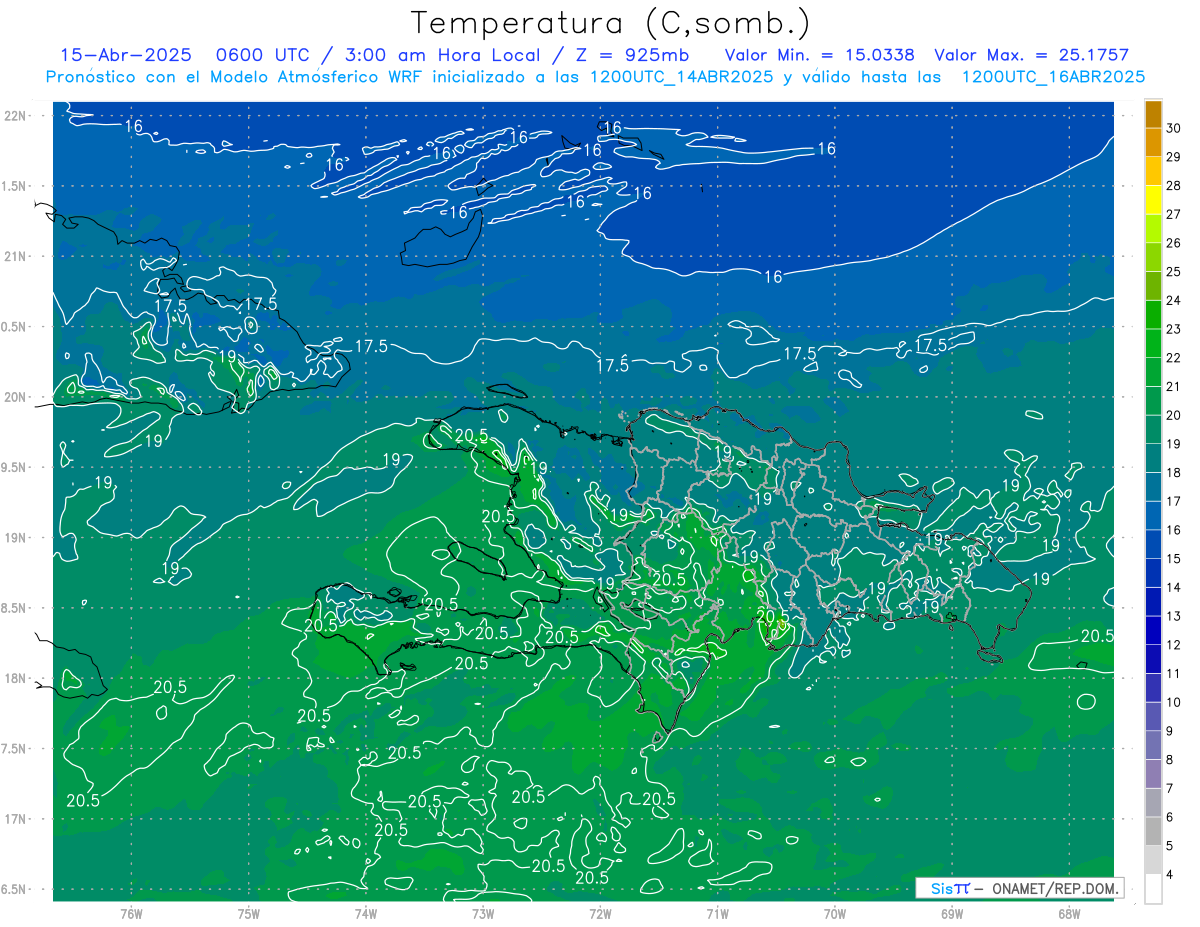This screenshot has width=1200, height=927.
Task: Click the colorbar label 27
Action: coord(1174,214)
